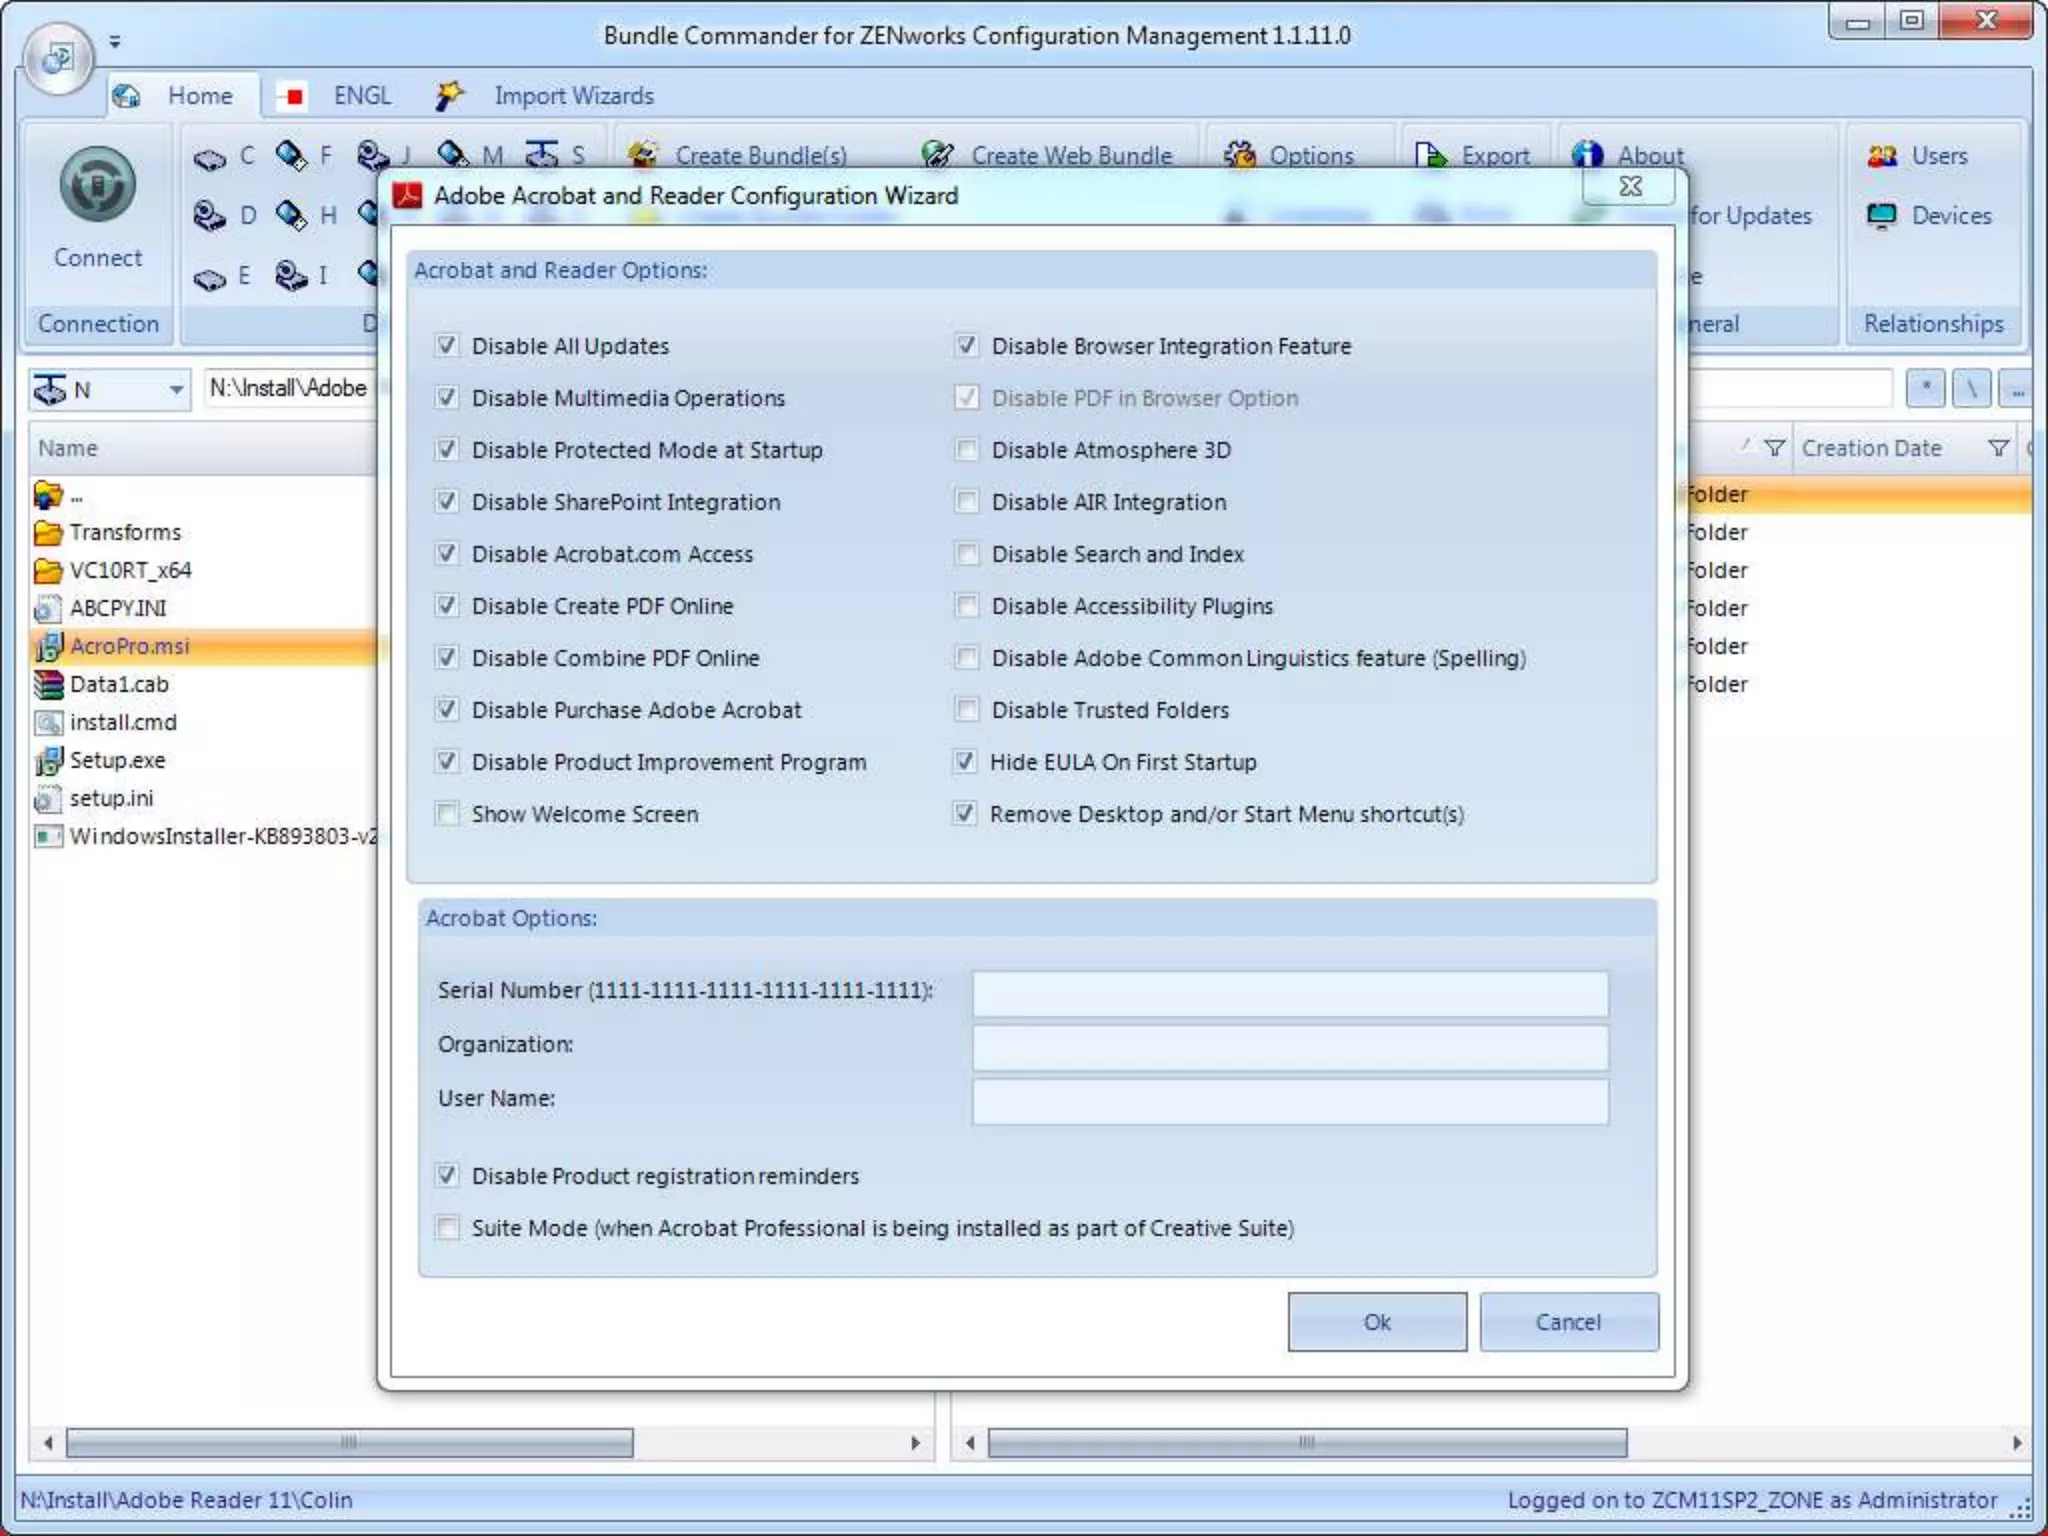Select drive C icon in ribbon

coord(210,158)
